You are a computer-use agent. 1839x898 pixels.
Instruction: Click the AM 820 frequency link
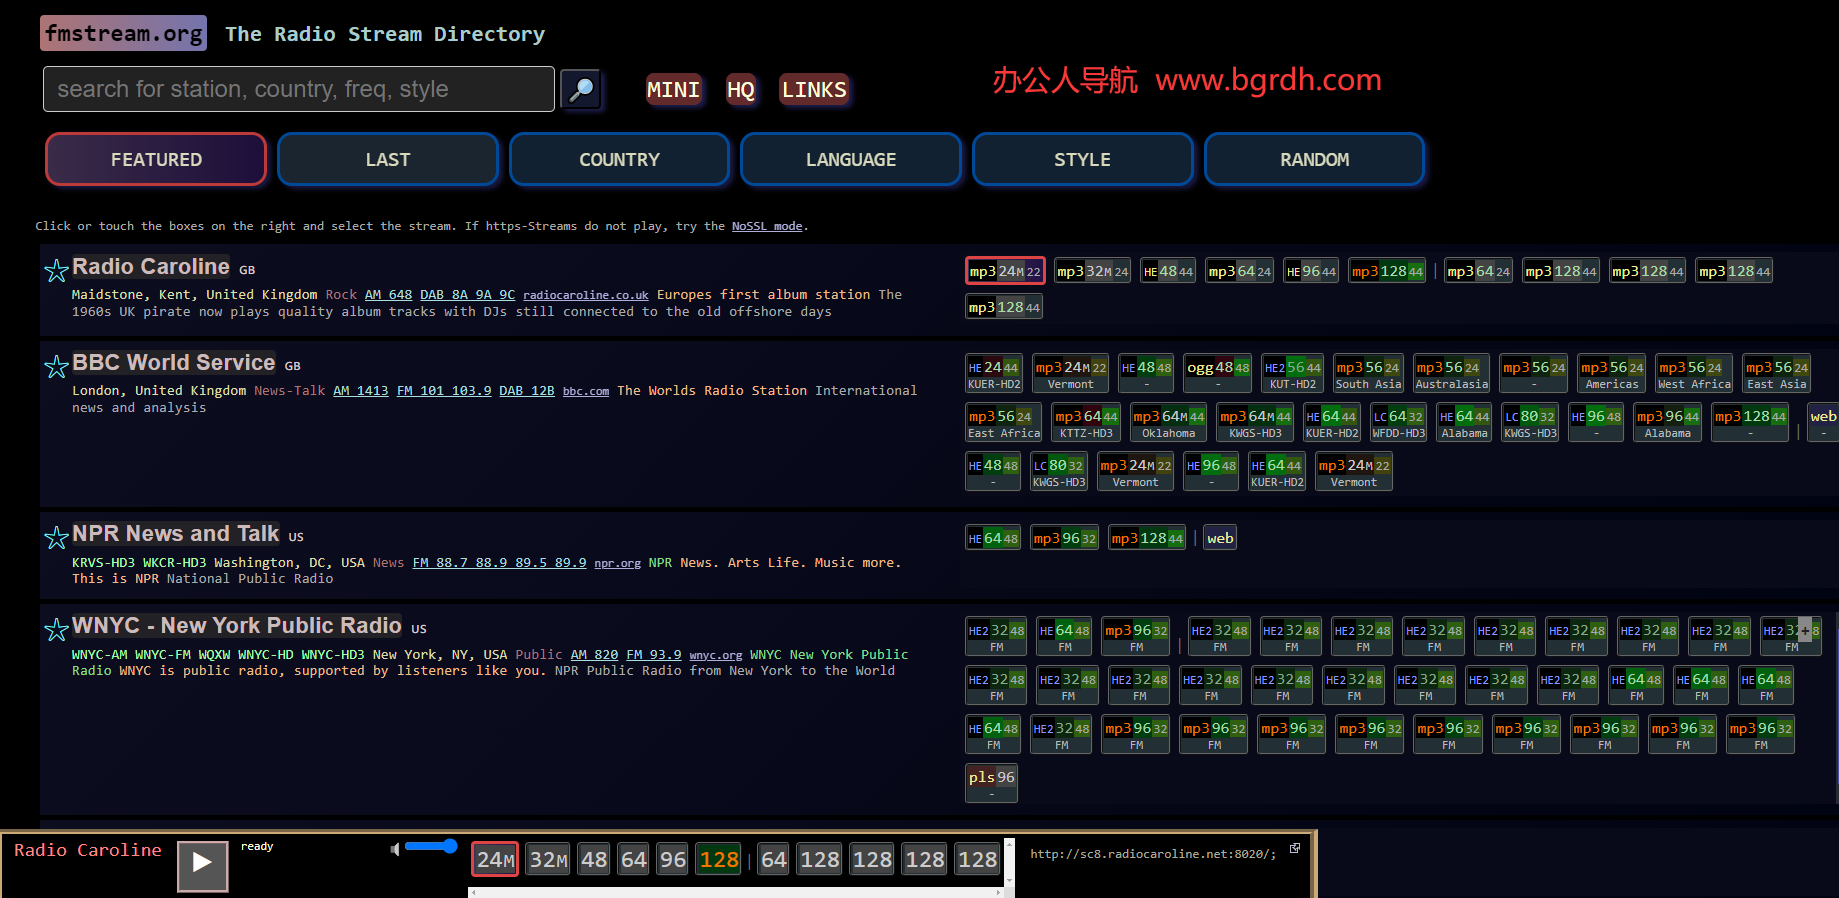pyautogui.click(x=595, y=655)
